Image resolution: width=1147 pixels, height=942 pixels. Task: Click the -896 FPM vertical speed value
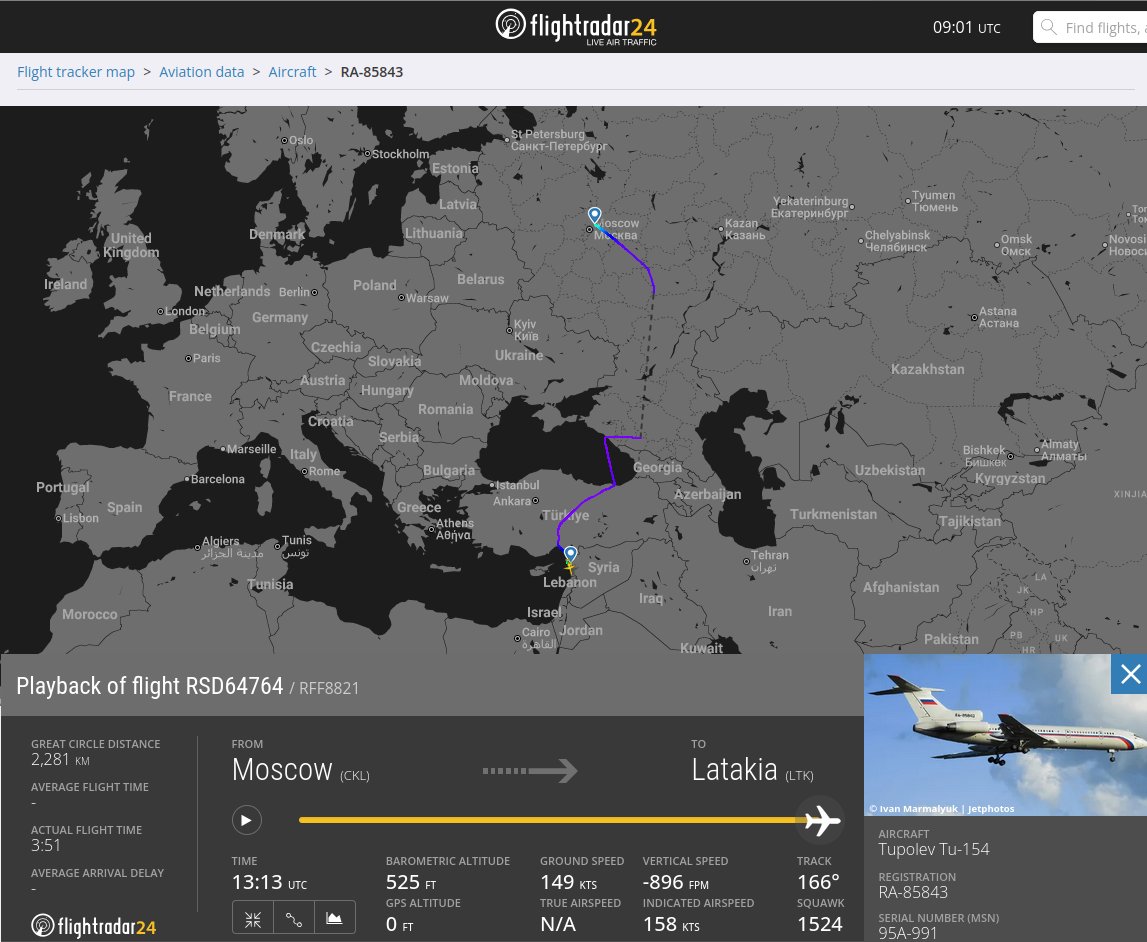point(675,883)
